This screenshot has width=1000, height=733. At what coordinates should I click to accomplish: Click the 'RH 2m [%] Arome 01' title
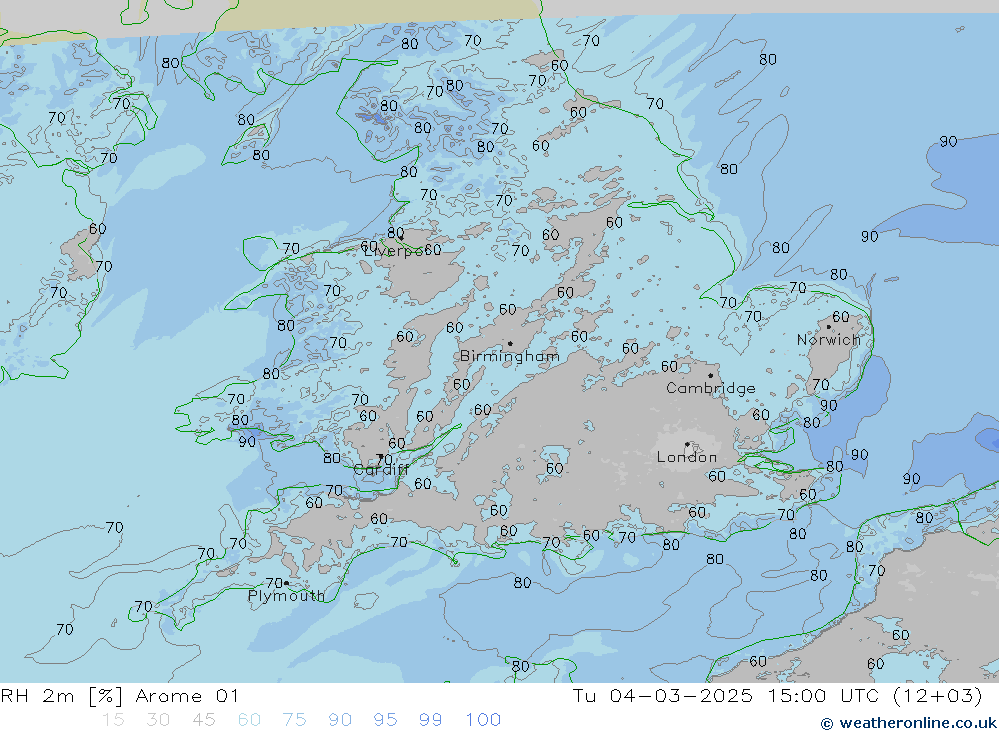[x=120, y=695]
